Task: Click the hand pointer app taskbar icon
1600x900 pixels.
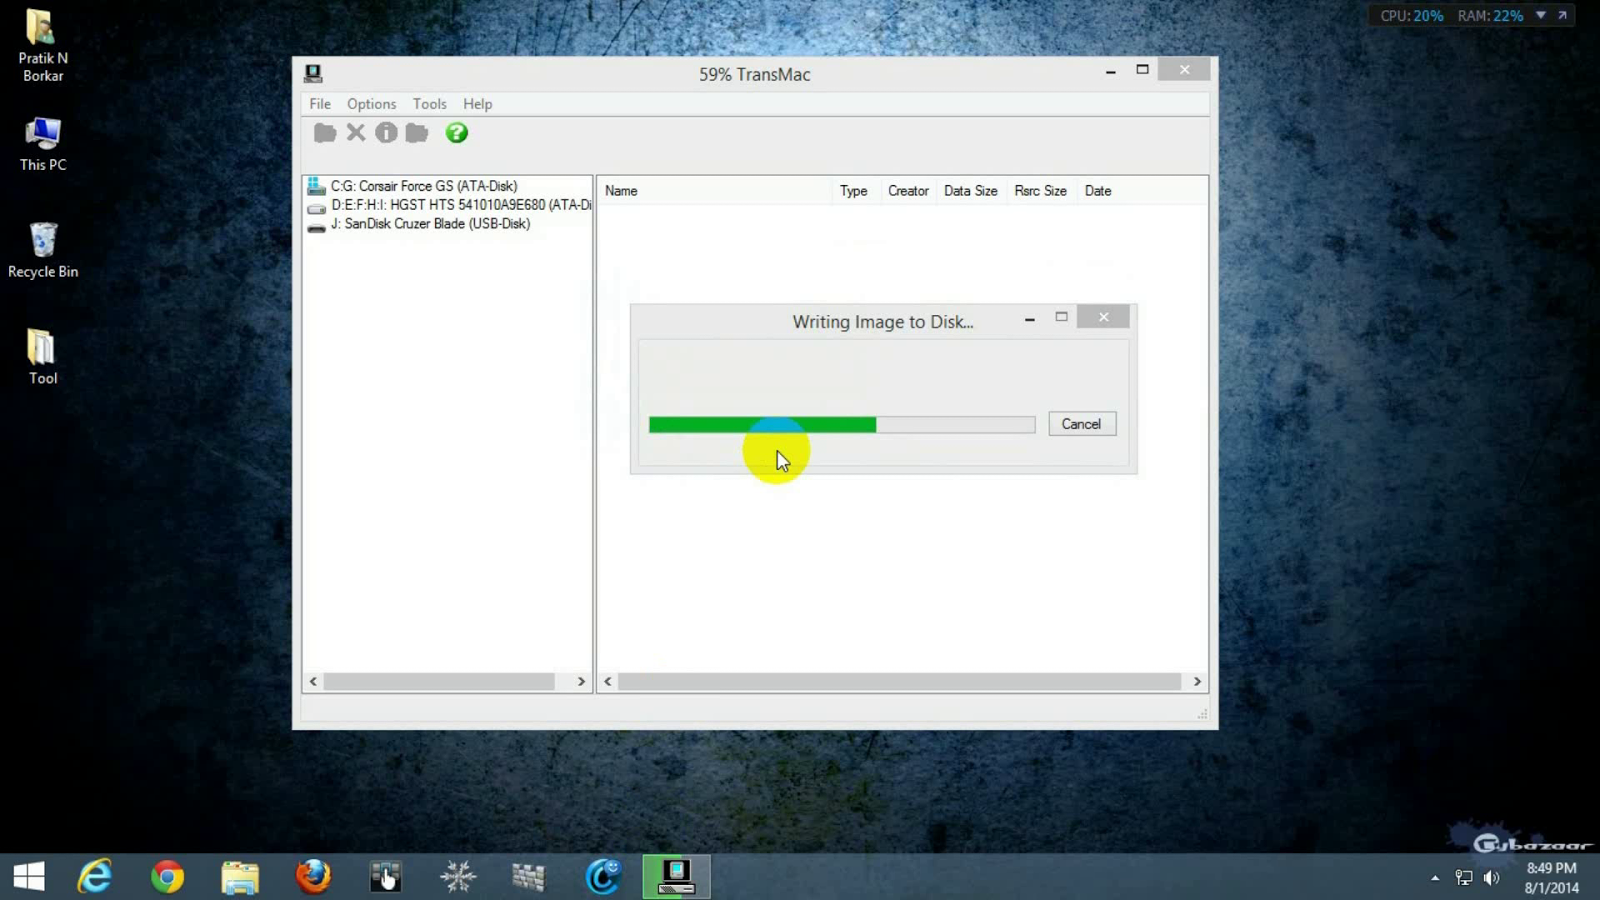Action: [385, 877]
